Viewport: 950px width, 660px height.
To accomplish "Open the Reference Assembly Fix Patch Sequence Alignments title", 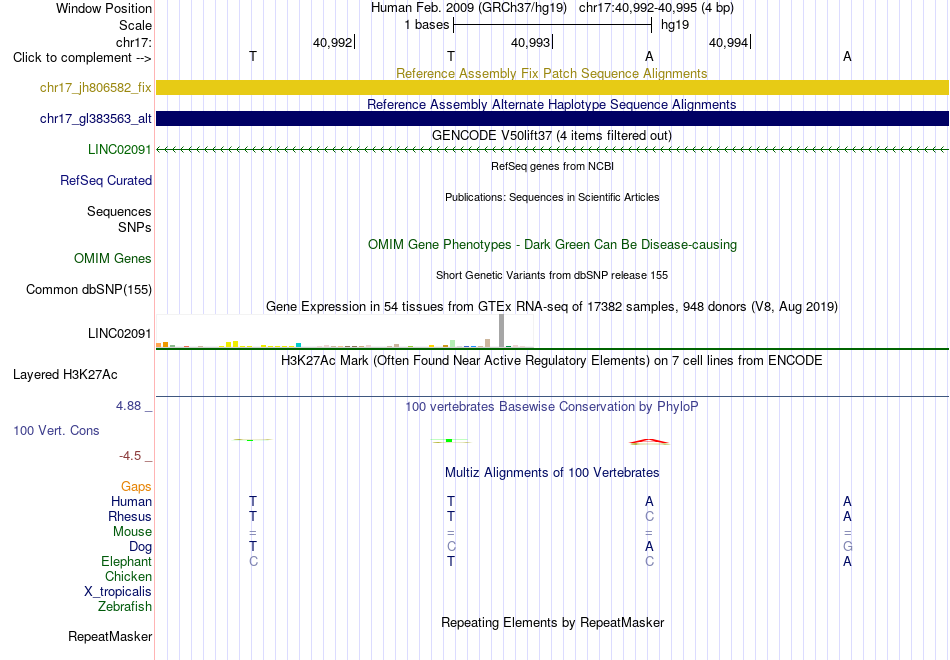I will pos(552,73).
